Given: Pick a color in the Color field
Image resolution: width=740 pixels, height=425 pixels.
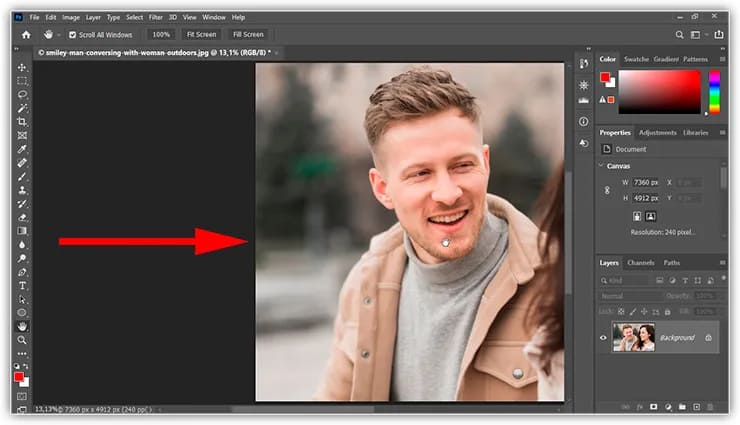Looking at the screenshot, I should (659, 92).
